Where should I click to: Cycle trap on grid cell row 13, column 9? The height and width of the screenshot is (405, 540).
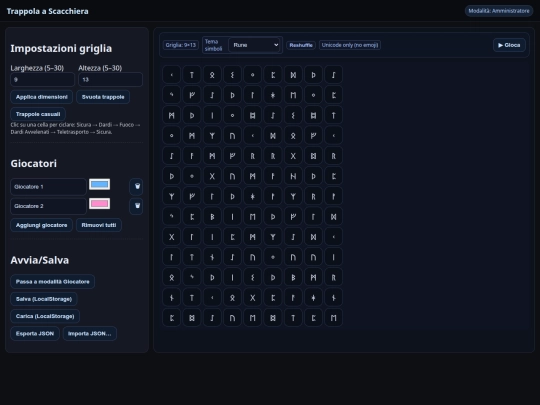click(333, 318)
